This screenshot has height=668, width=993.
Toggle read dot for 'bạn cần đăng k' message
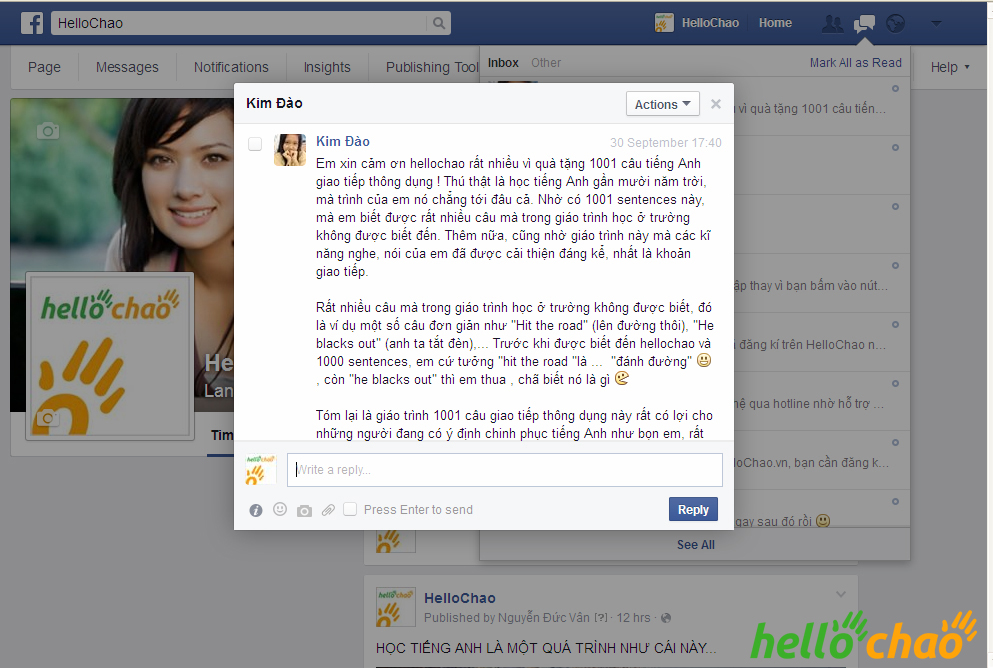[895, 443]
